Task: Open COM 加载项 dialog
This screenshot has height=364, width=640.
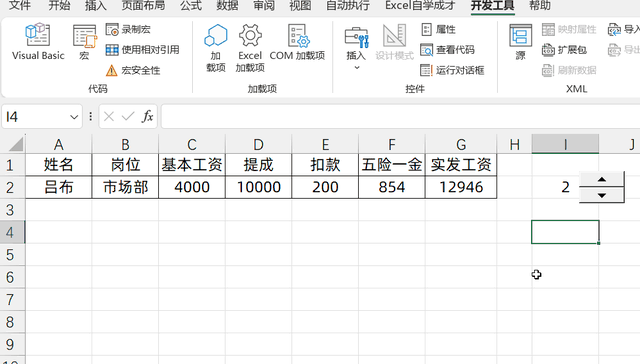Action: coord(297,42)
